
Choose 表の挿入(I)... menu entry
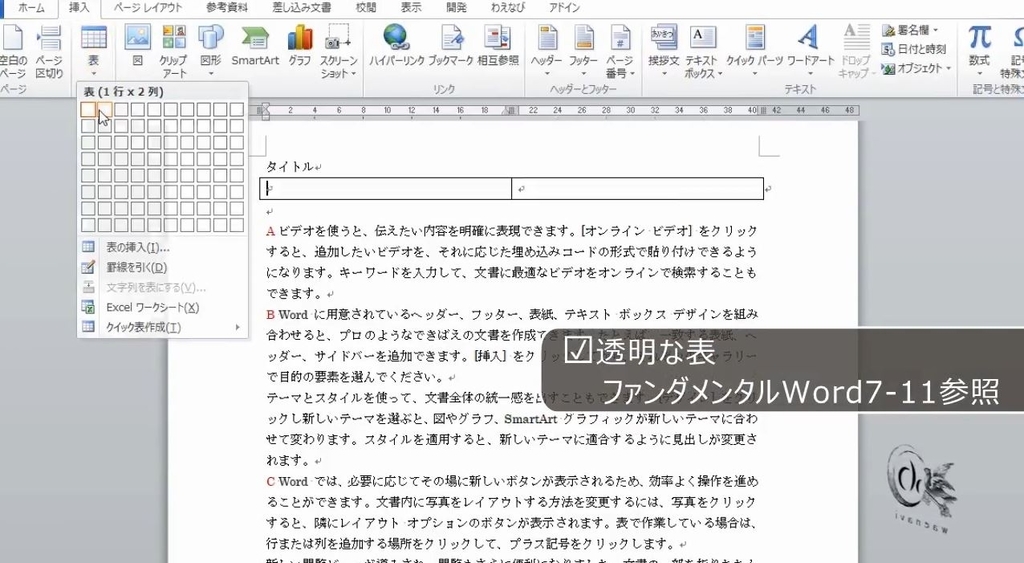pos(163,248)
